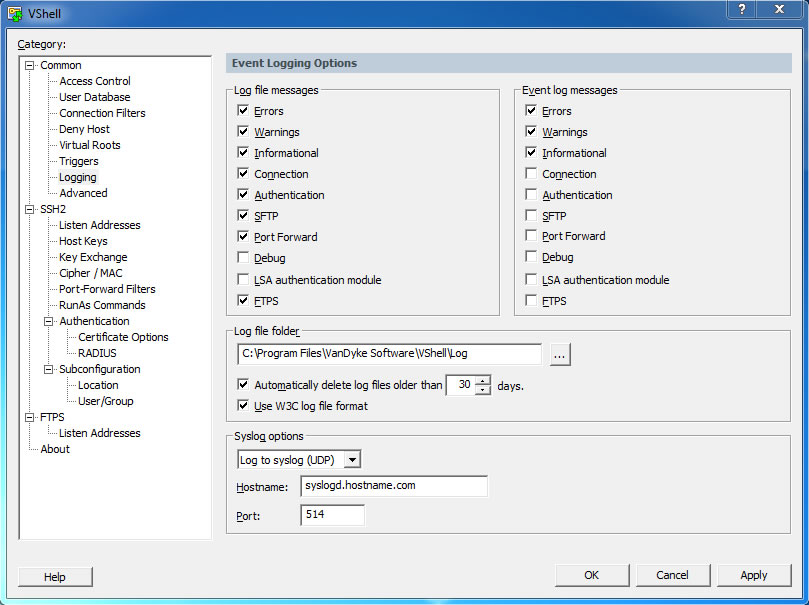This screenshot has height=605, width=809.
Task: Open the Log to syslog (UDP) dropdown
Action: (x=352, y=460)
